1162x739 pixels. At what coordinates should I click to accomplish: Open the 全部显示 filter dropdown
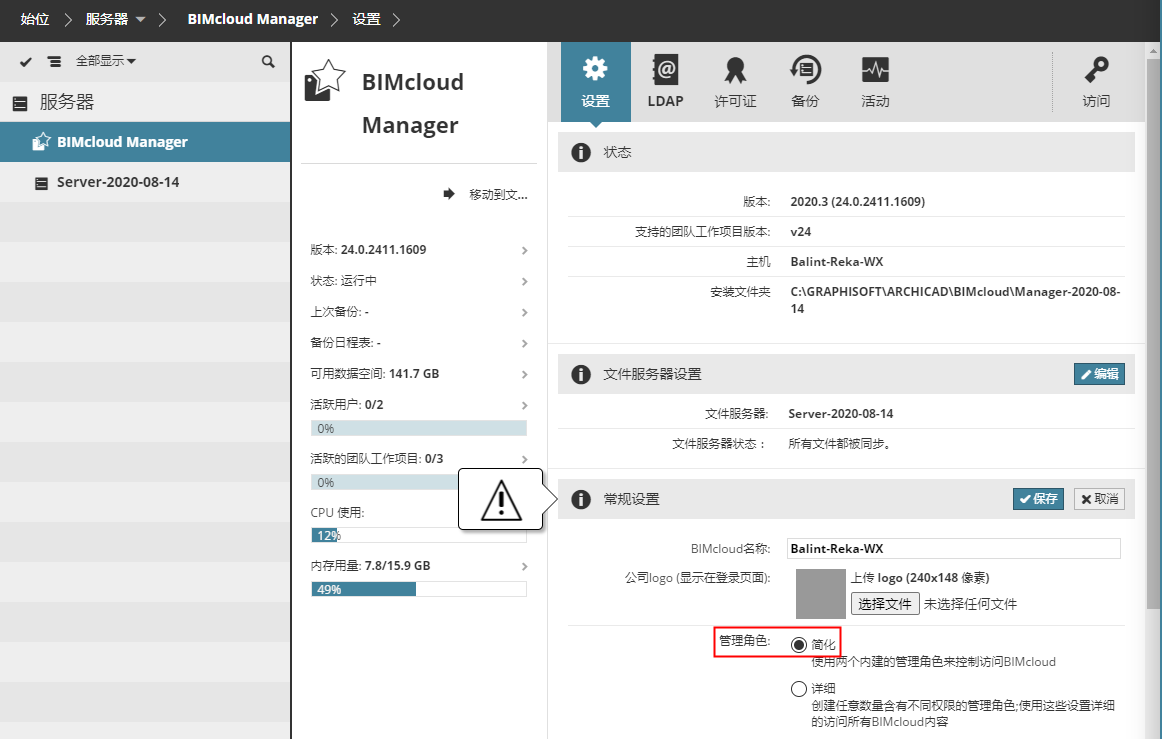click(x=105, y=61)
